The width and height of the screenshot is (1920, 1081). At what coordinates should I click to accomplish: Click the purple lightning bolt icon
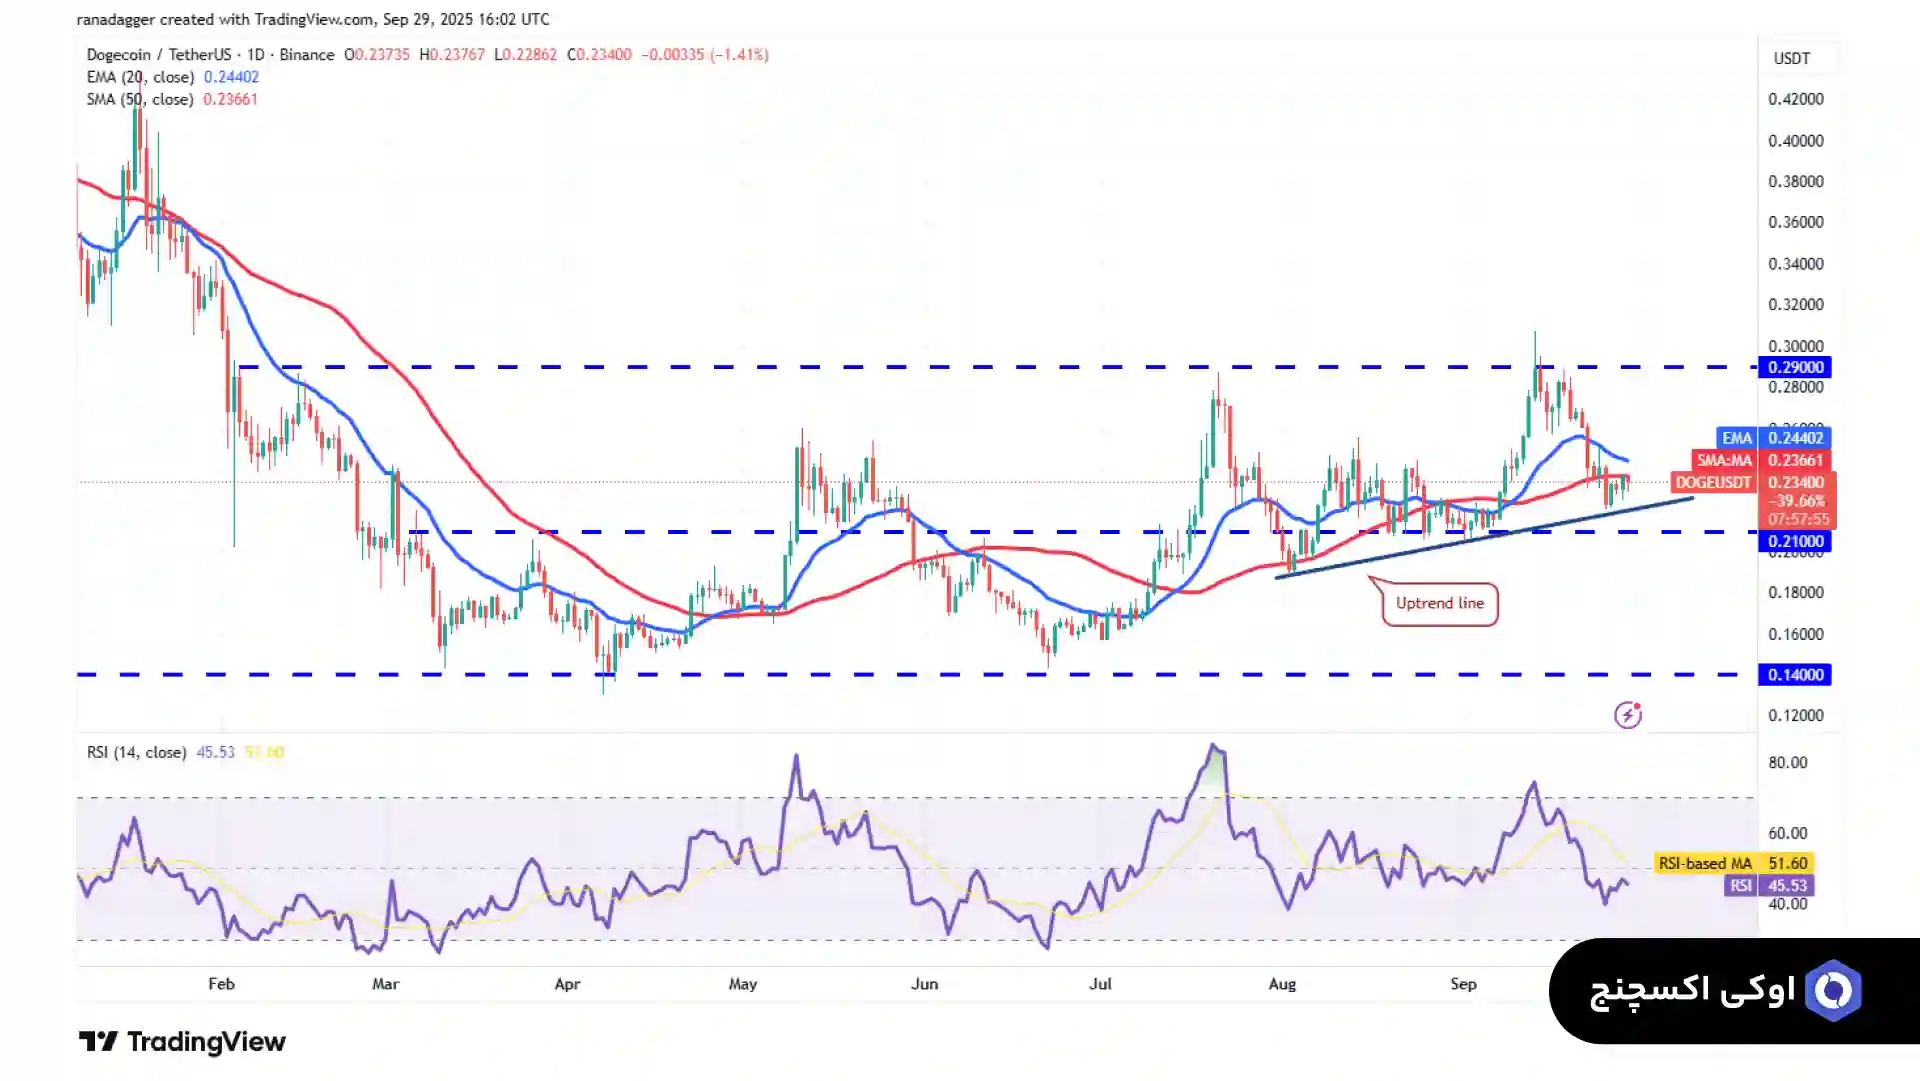pos(1628,715)
